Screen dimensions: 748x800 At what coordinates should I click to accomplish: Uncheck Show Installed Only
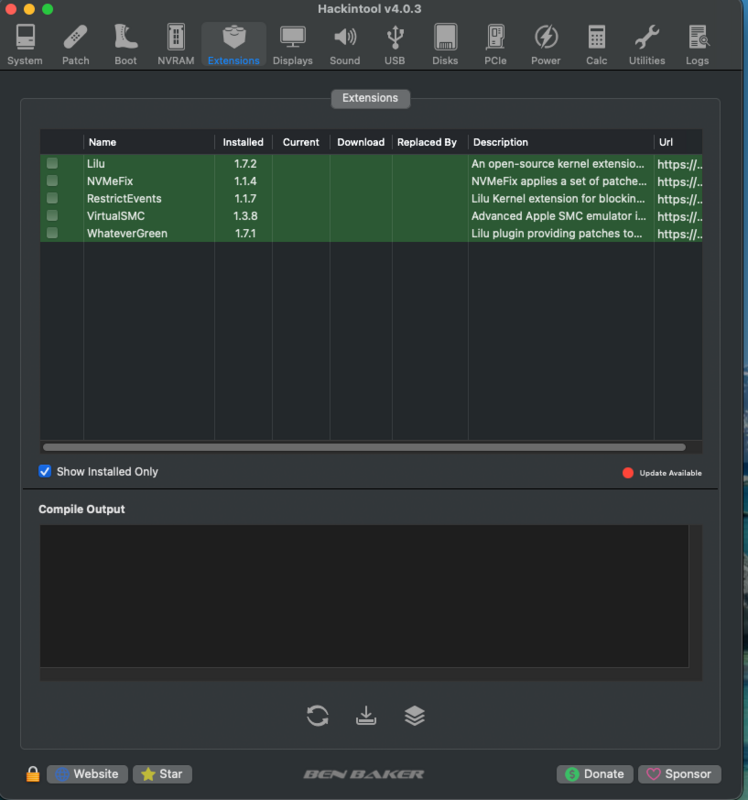pyautogui.click(x=45, y=471)
